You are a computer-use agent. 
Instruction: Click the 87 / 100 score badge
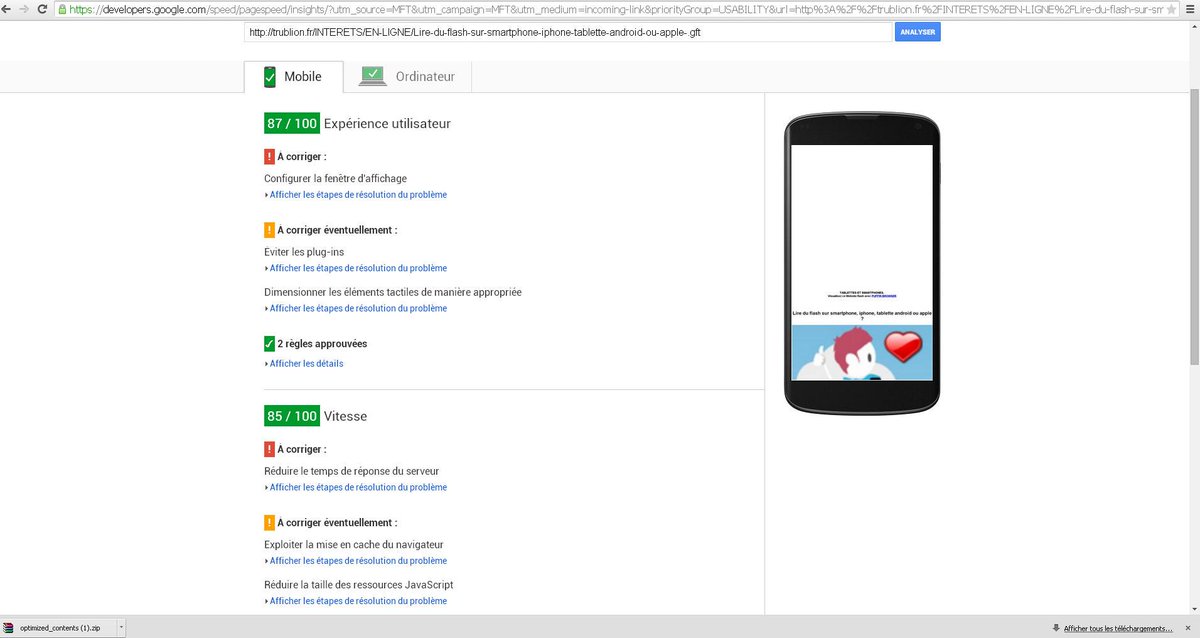[x=292, y=124]
